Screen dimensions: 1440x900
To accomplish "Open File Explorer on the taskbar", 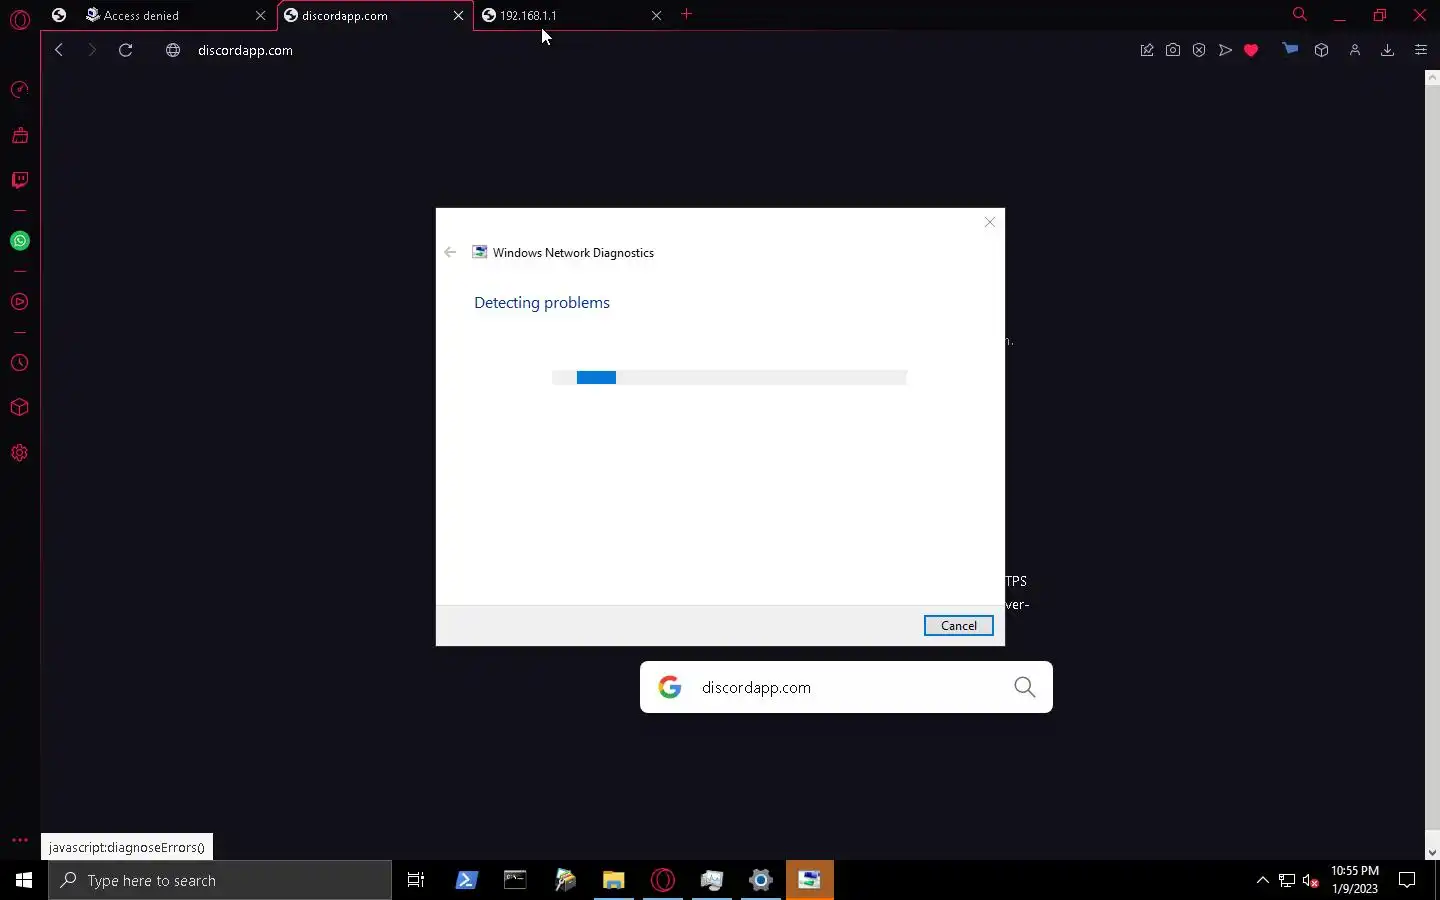I will pyautogui.click(x=613, y=880).
